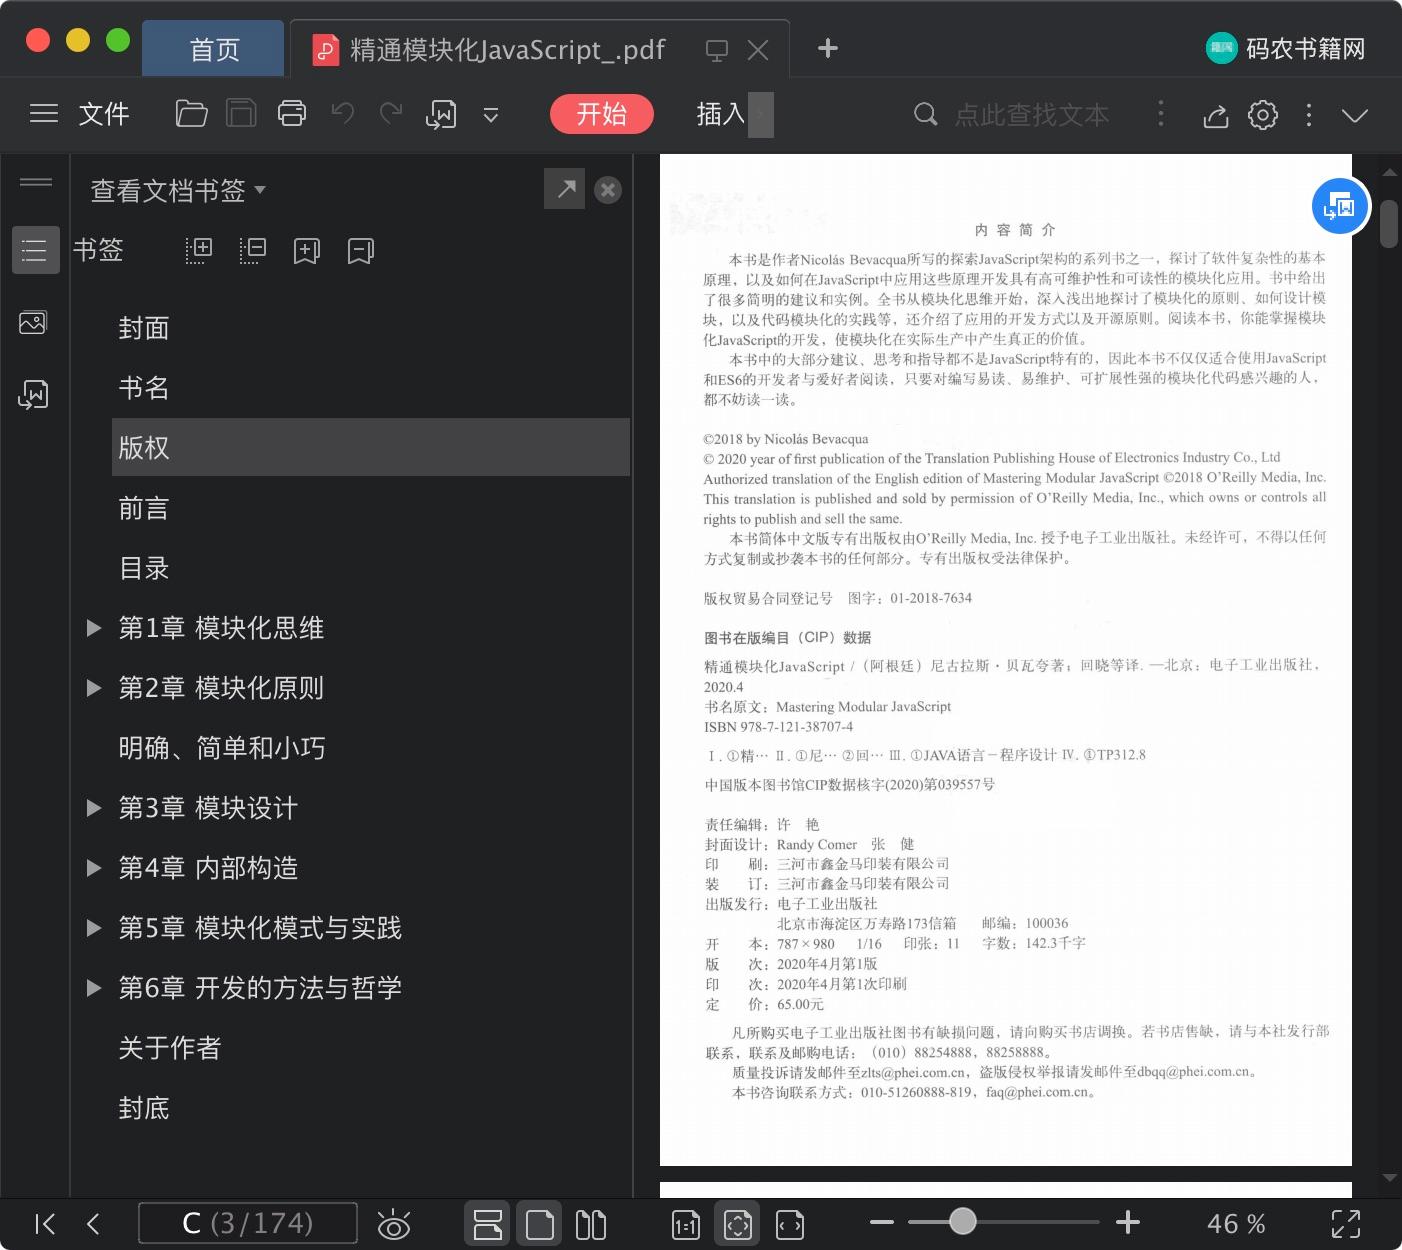This screenshot has width=1402, height=1250.
Task: Select the 开始 ribbon tab
Action: click(602, 114)
